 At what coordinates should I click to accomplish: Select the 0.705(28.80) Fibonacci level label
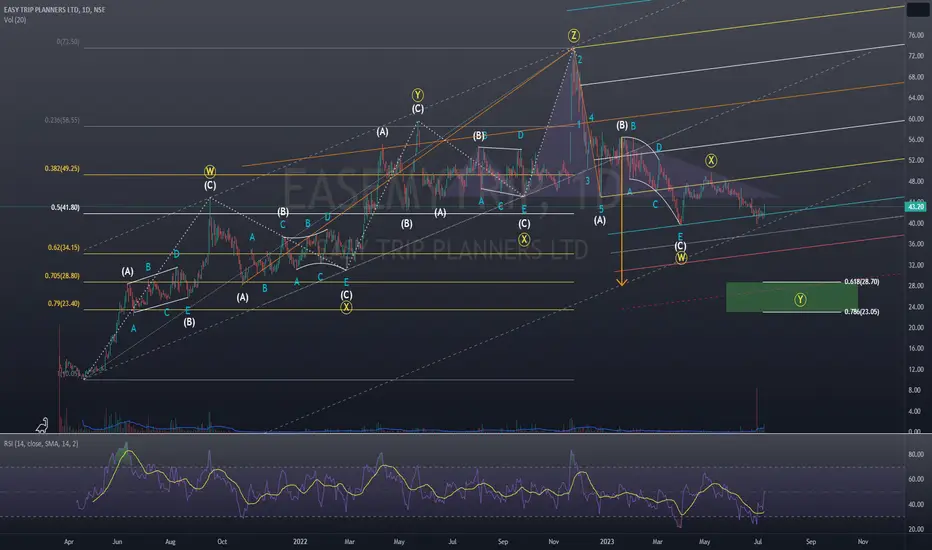tap(62, 276)
